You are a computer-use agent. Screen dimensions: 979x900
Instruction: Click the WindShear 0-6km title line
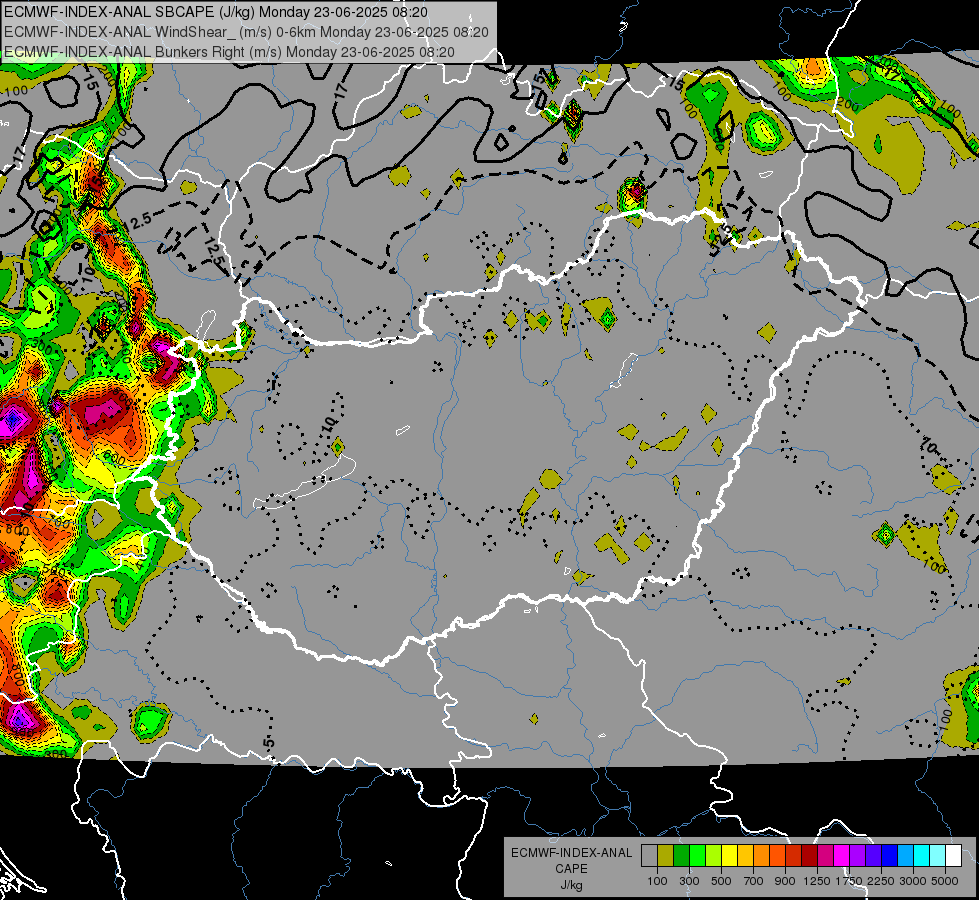(246, 32)
